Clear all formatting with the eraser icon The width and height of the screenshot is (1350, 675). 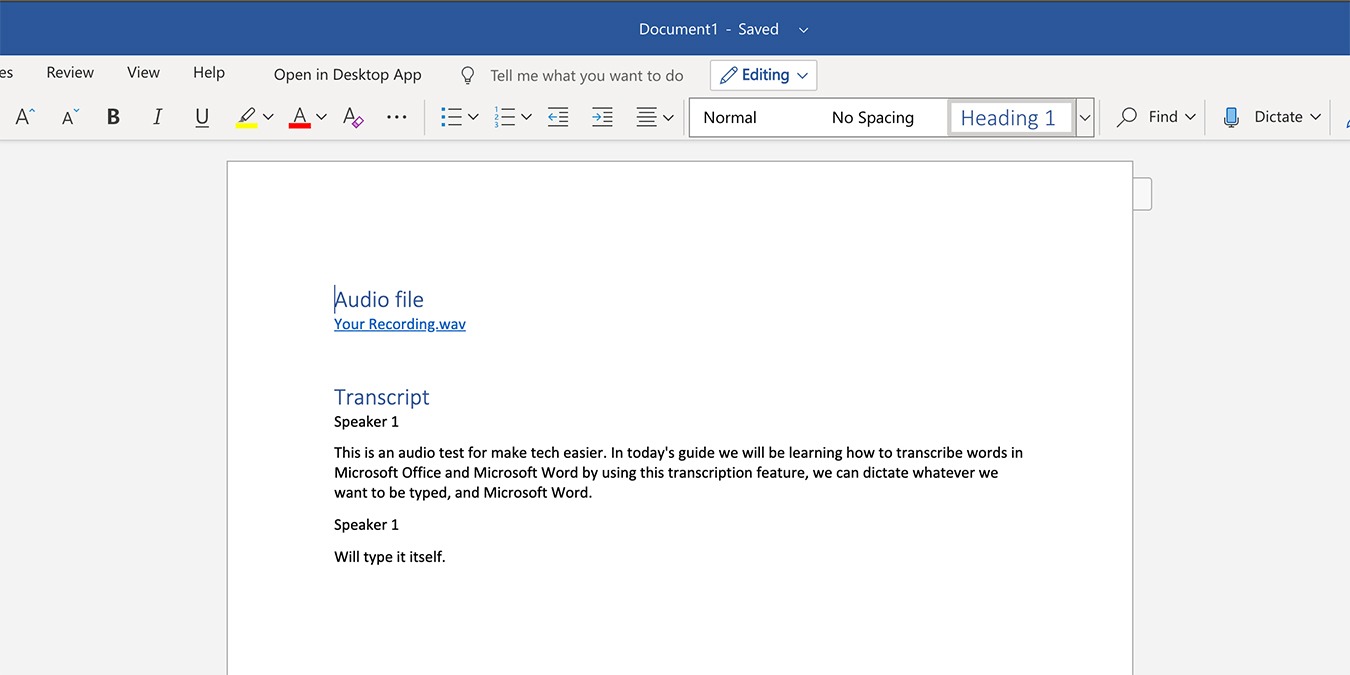(x=352, y=117)
